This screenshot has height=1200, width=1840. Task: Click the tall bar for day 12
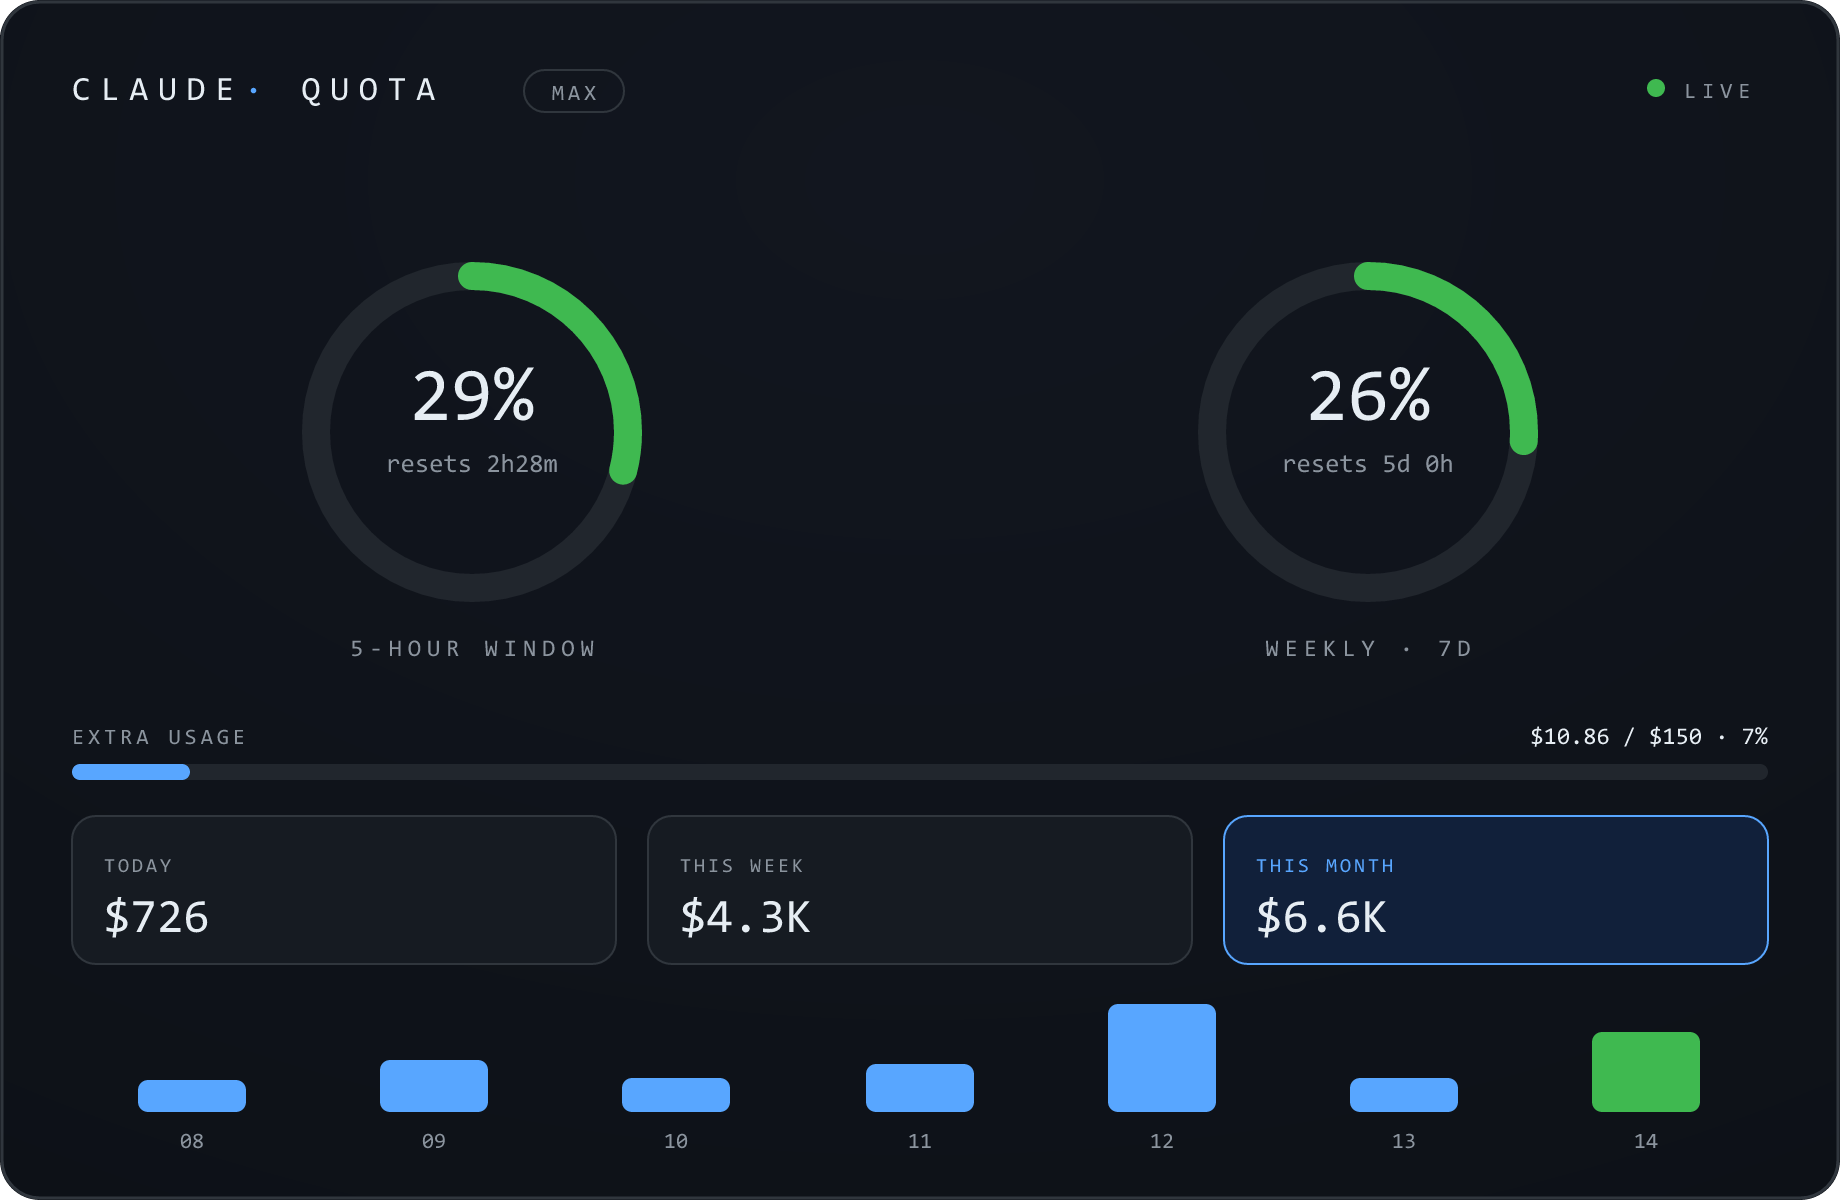click(x=1162, y=1058)
